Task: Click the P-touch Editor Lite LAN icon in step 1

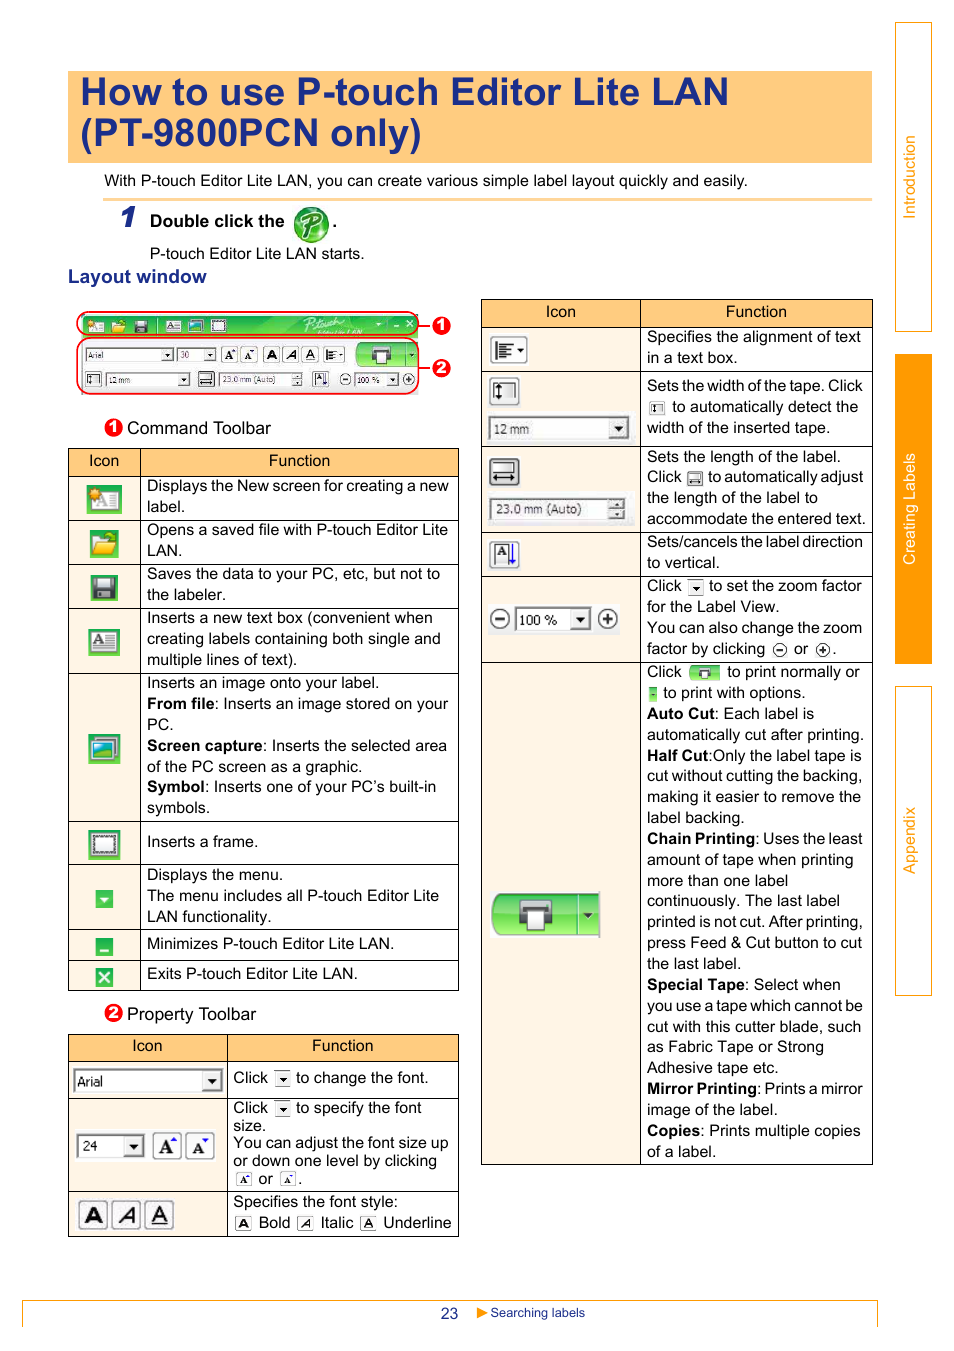Action: (311, 224)
